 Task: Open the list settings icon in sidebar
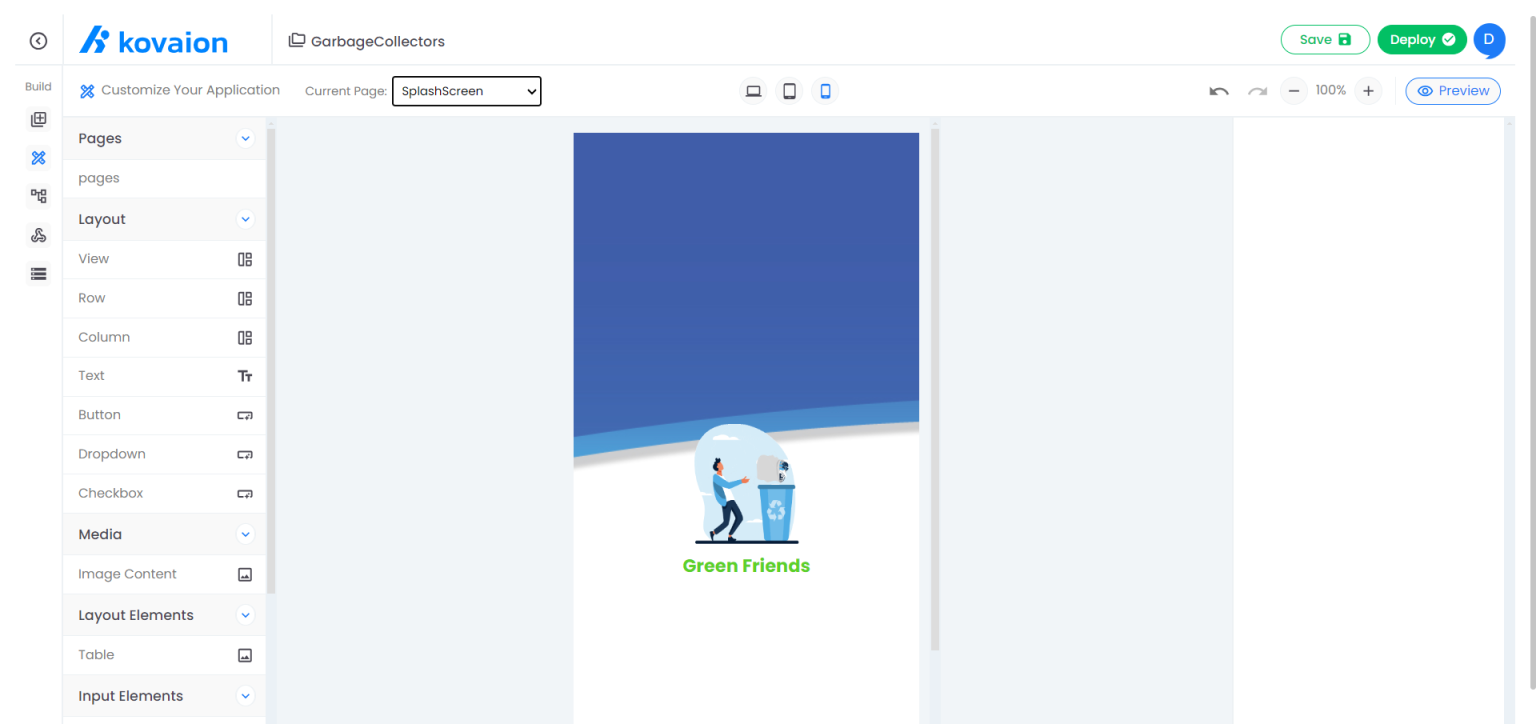38,273
